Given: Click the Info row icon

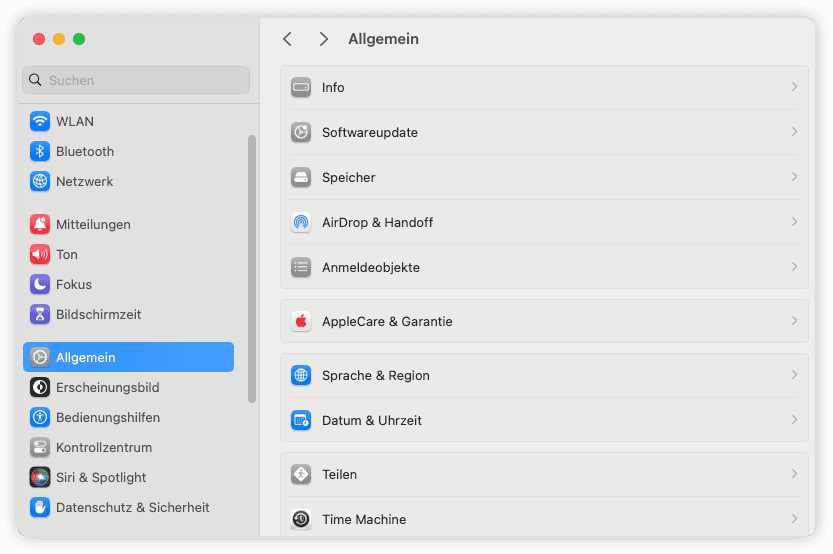Looking at the screenshot, I should pos(301,88).
